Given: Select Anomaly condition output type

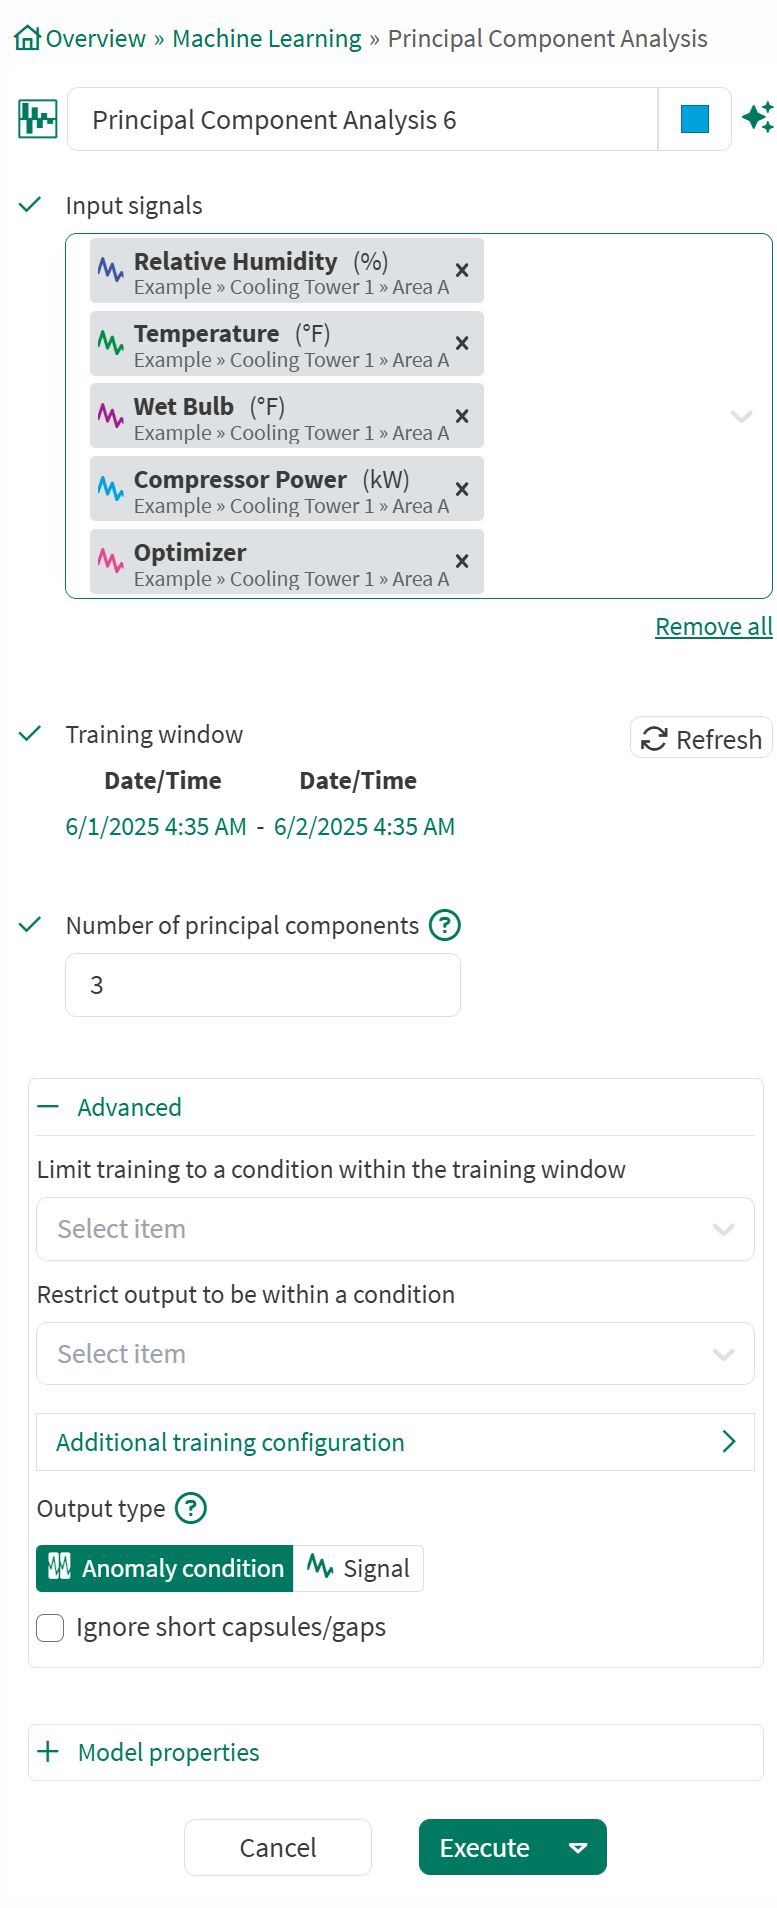Looking at the screenshot, I should pyautogui.click(x=163, y=1568).
